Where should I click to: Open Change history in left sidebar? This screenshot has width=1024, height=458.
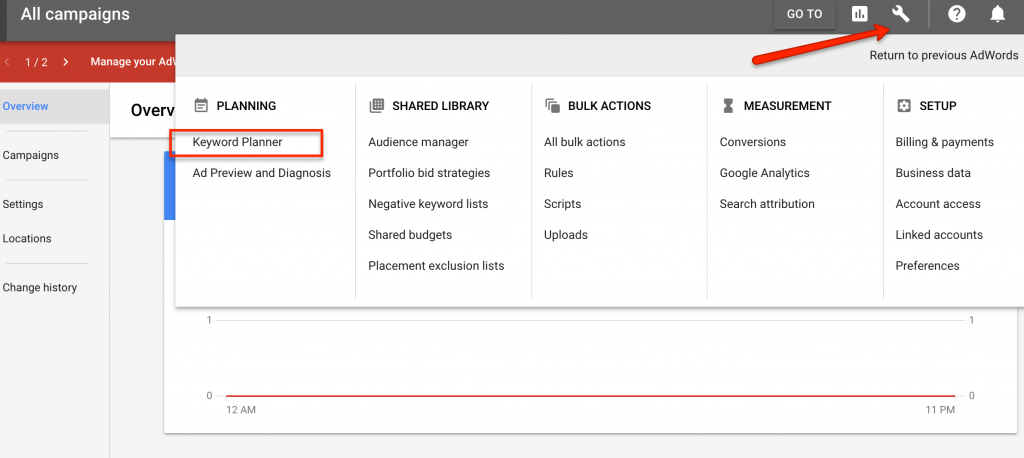coord(40,287)
